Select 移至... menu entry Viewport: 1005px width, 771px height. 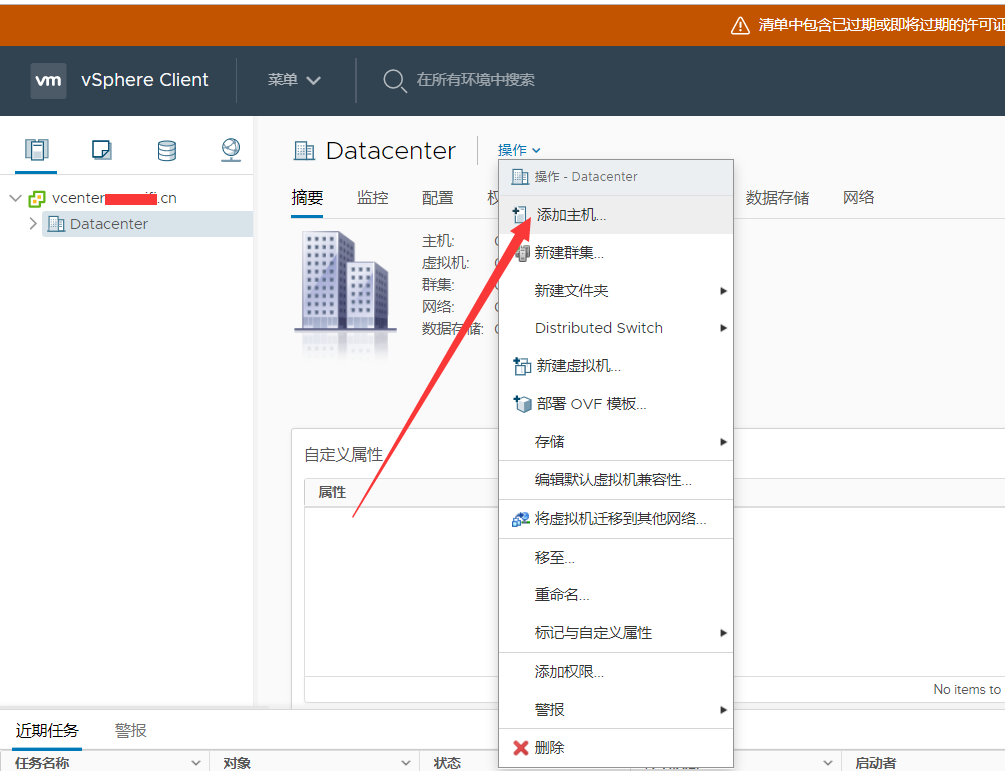tap(616, 558)
